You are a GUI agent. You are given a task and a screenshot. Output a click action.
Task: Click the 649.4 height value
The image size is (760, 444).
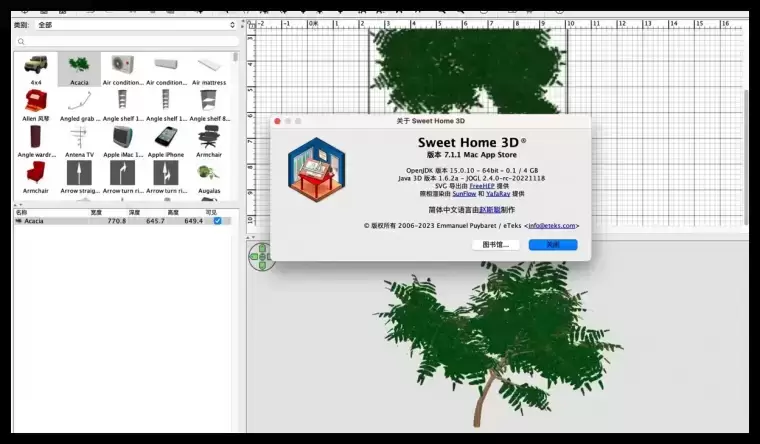[193, 221]
